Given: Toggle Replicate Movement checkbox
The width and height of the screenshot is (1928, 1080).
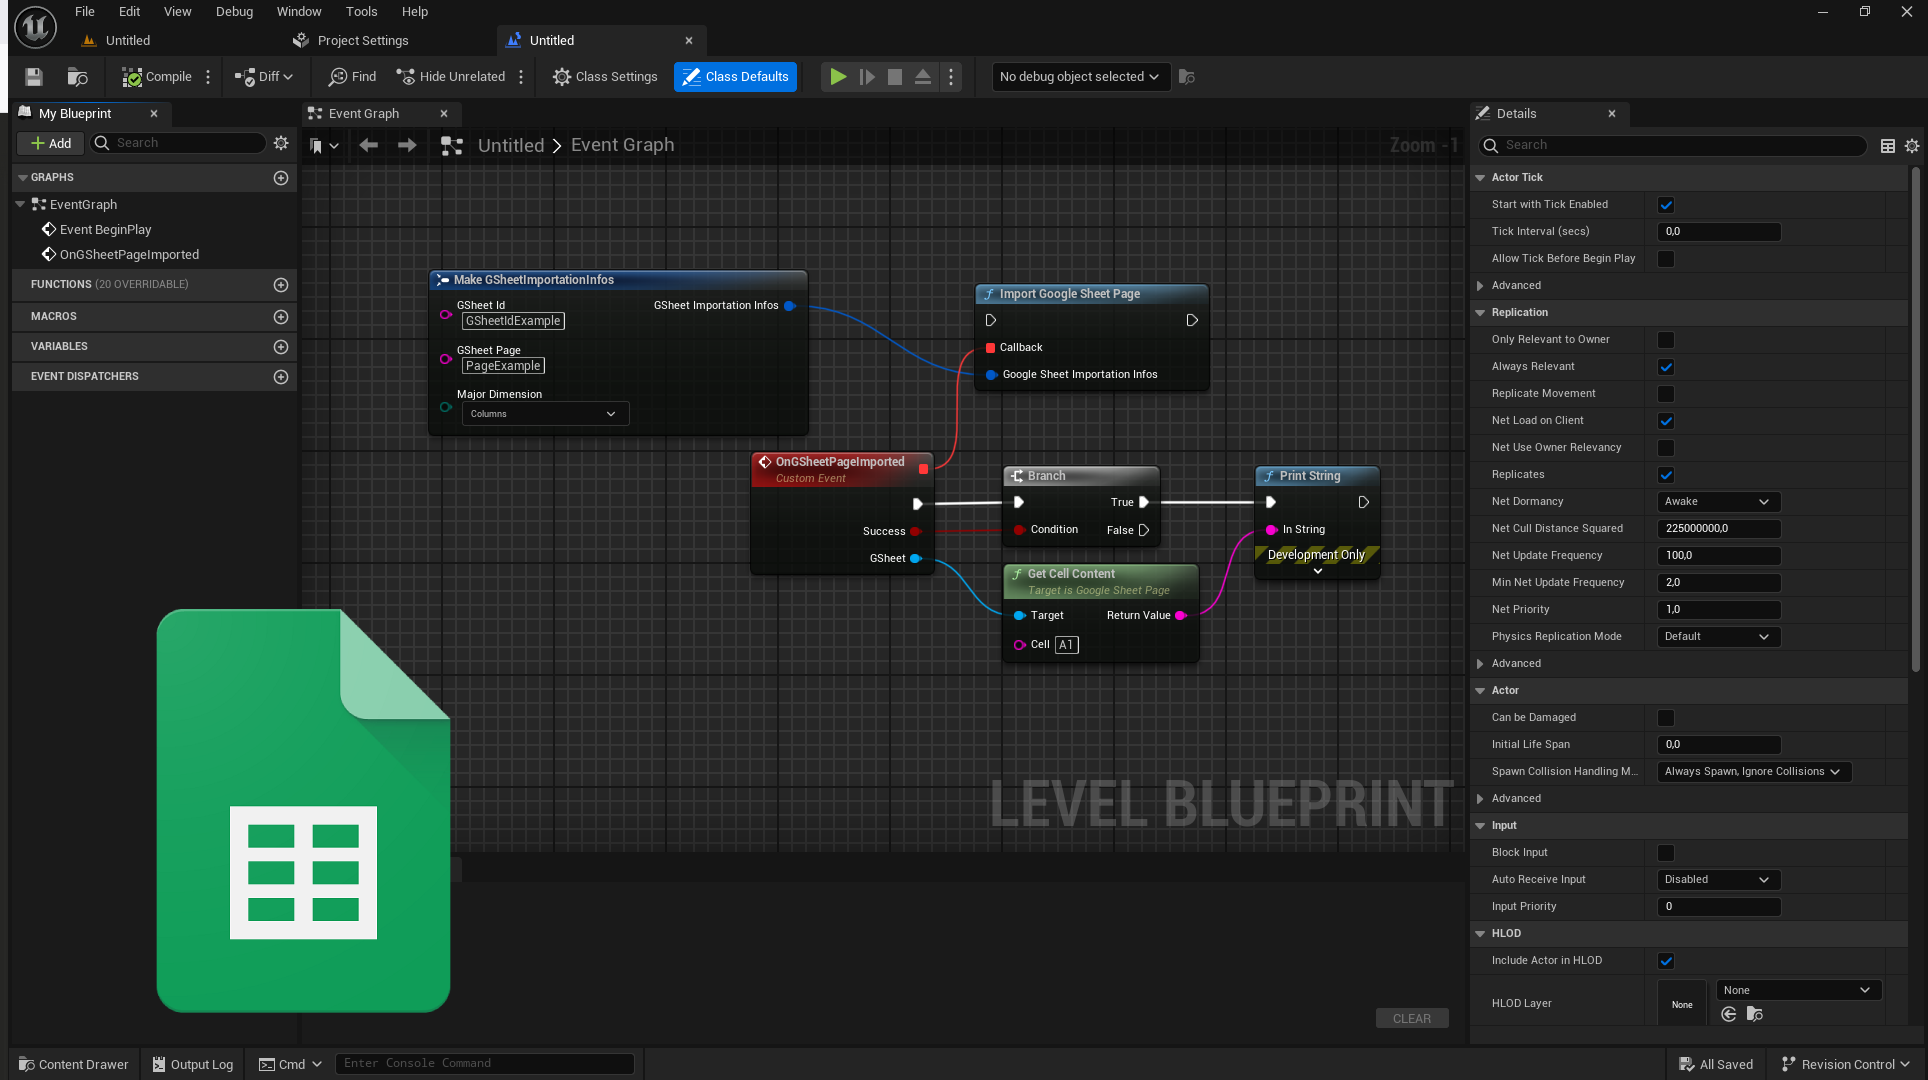Looking at the screenshot, I should (x=1666, y=394).
